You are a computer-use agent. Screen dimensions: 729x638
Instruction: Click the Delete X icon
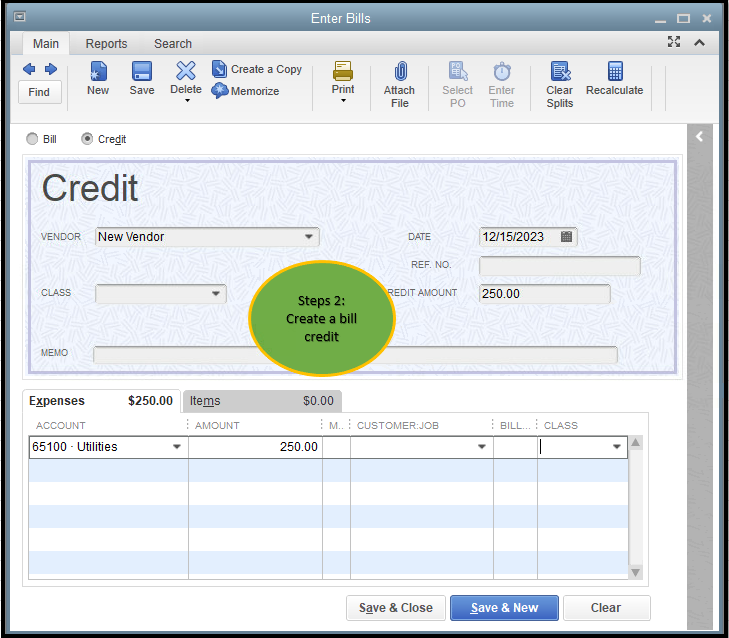coord(186,71)
